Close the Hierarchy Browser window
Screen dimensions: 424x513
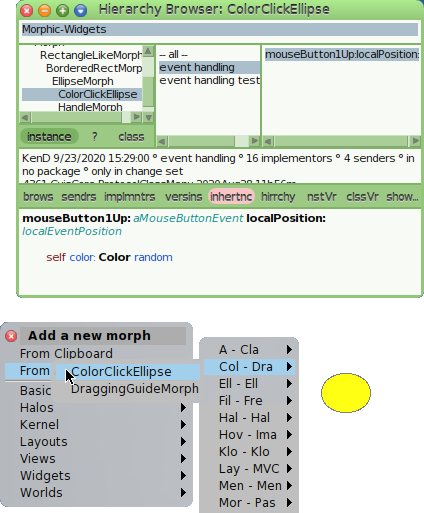click(x=26, y=11)
